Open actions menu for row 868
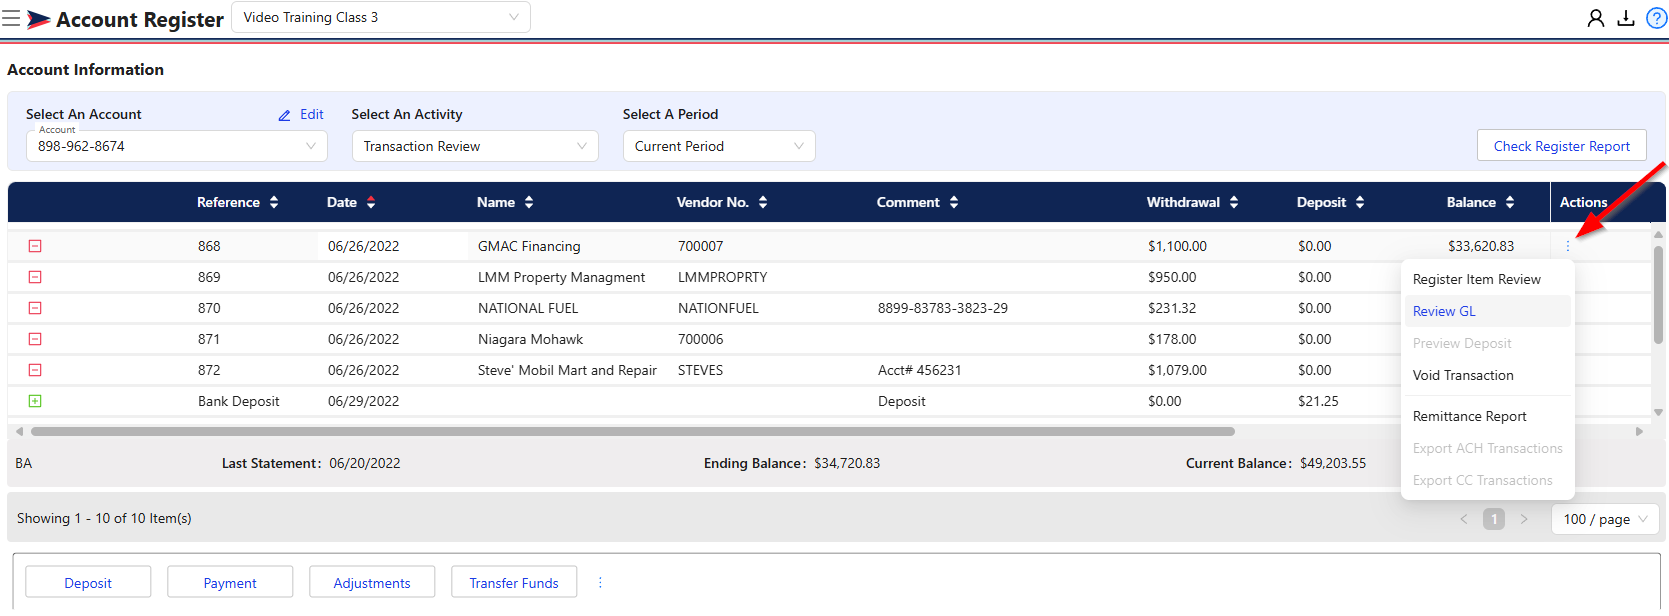 [1568, 246]
